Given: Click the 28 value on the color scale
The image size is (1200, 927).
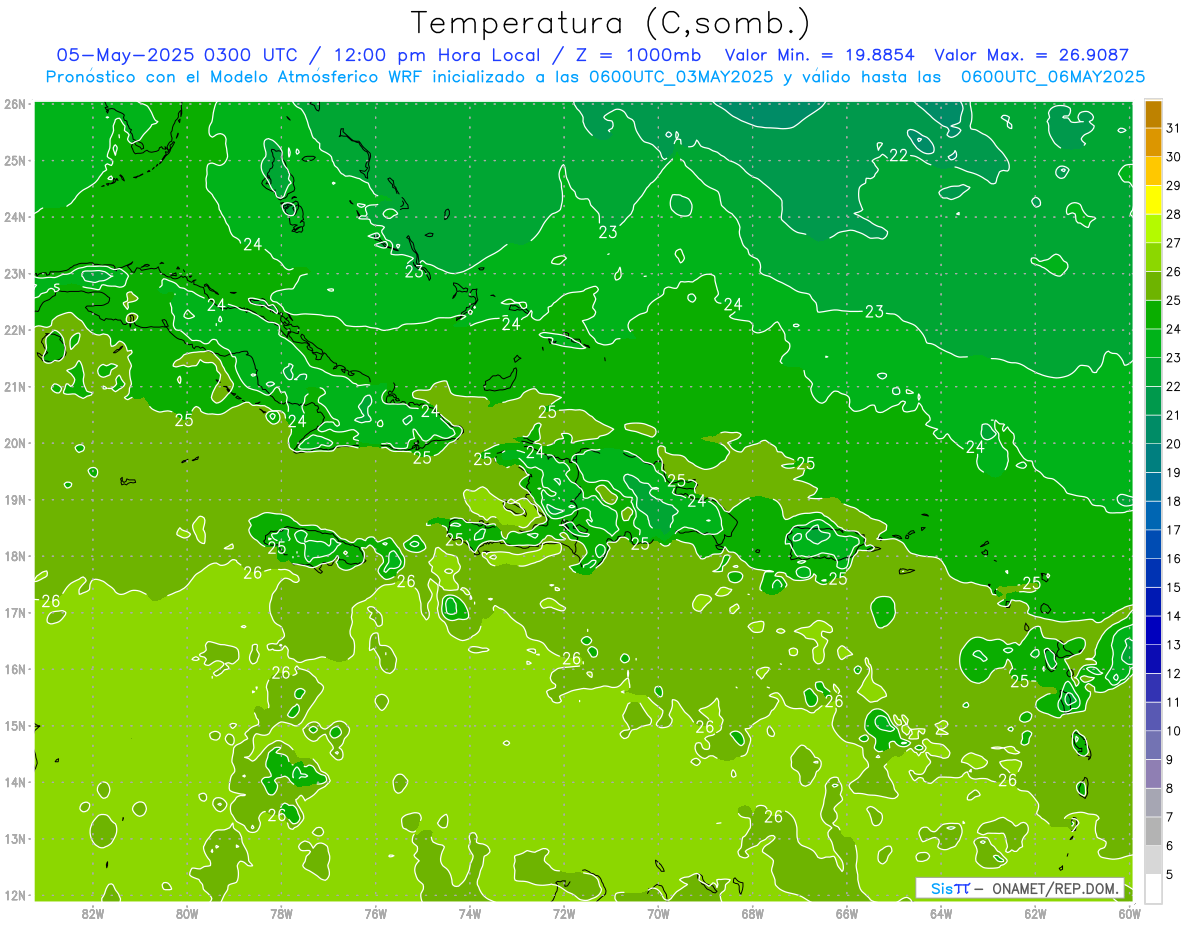Looking at the screenshot, I should 1173,214.
